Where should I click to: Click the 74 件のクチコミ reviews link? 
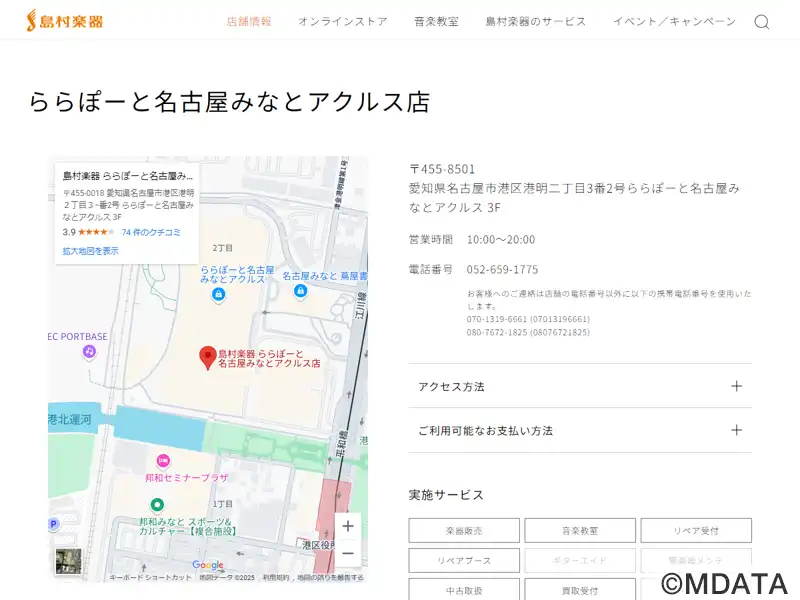[151, 232]
